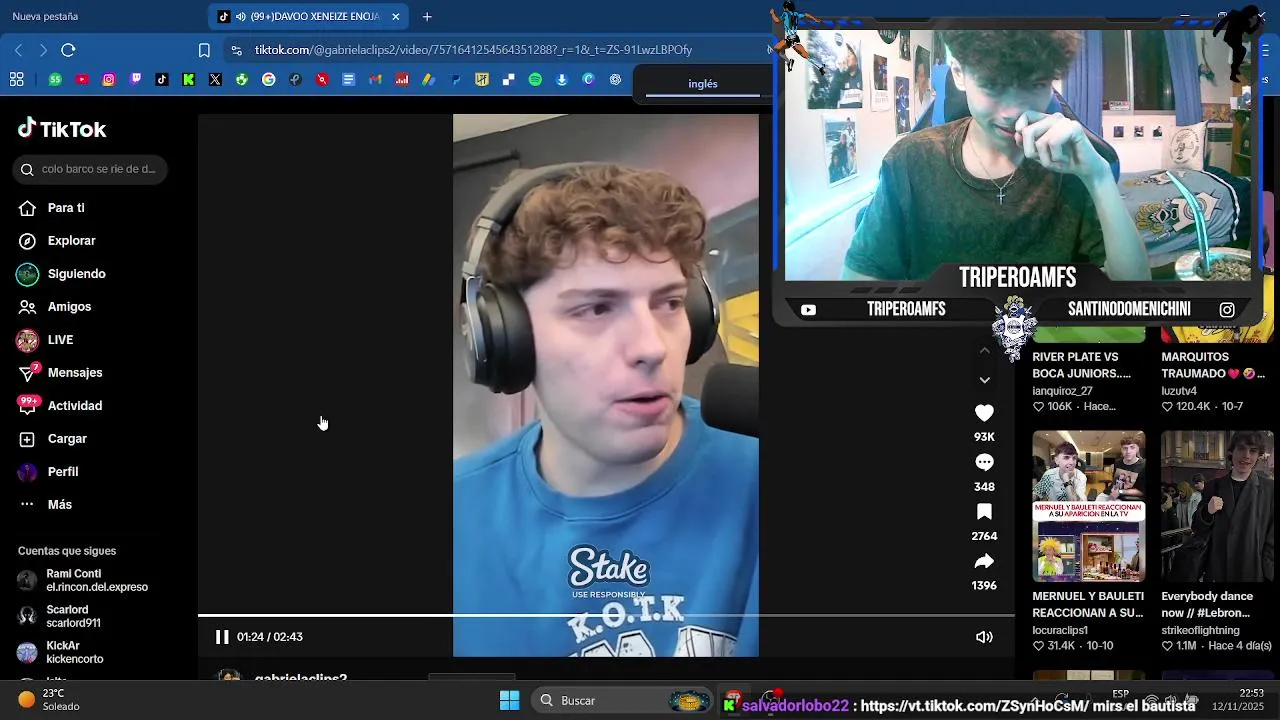The image size is (1280, 720).
Task: Seek on the video progress bar
Action: [x=606, y=615]
